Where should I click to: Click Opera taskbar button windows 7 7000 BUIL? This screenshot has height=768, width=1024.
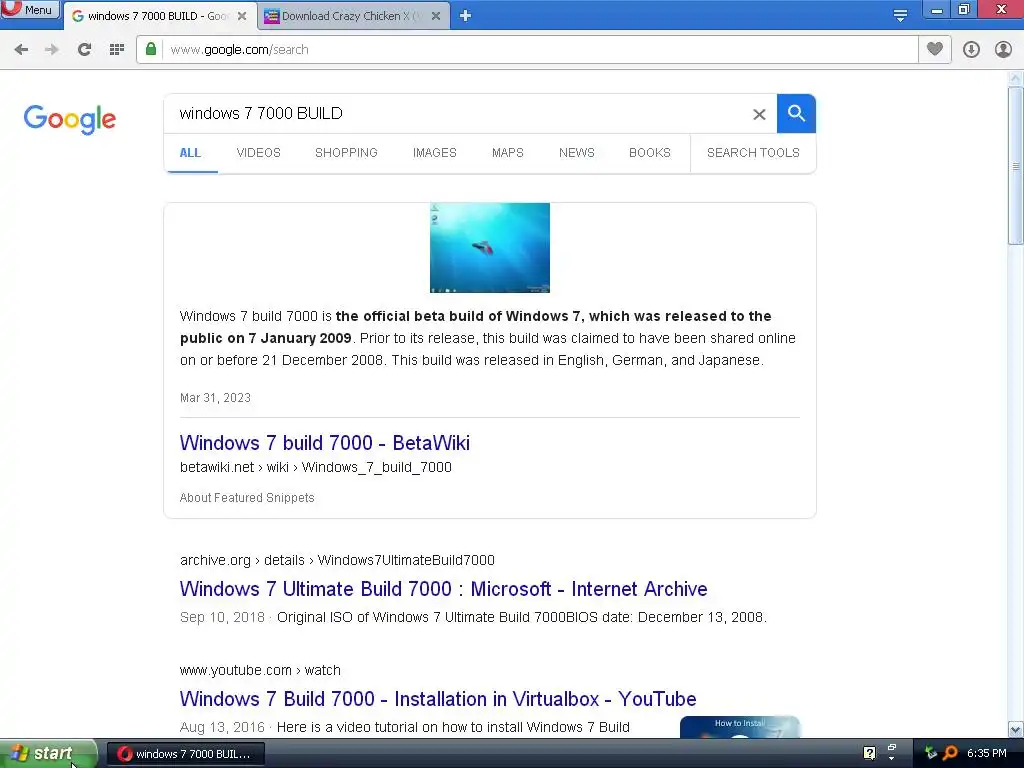coord(185,754)
